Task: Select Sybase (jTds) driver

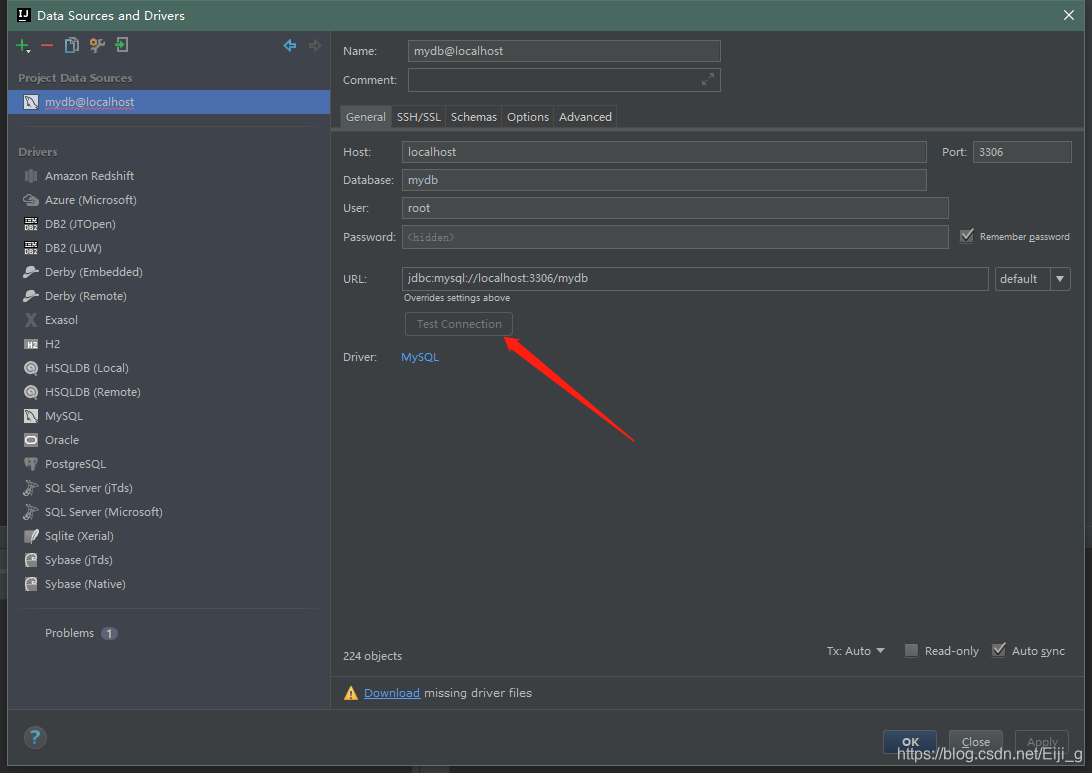Action: [79, 561]
